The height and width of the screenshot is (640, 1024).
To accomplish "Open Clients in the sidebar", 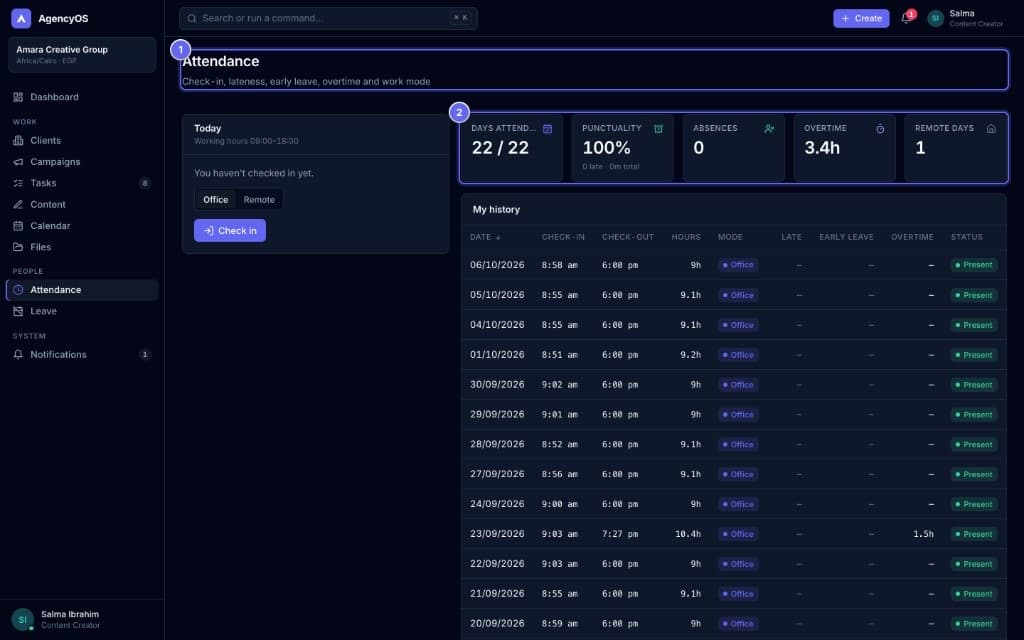I will coord(82,140).
